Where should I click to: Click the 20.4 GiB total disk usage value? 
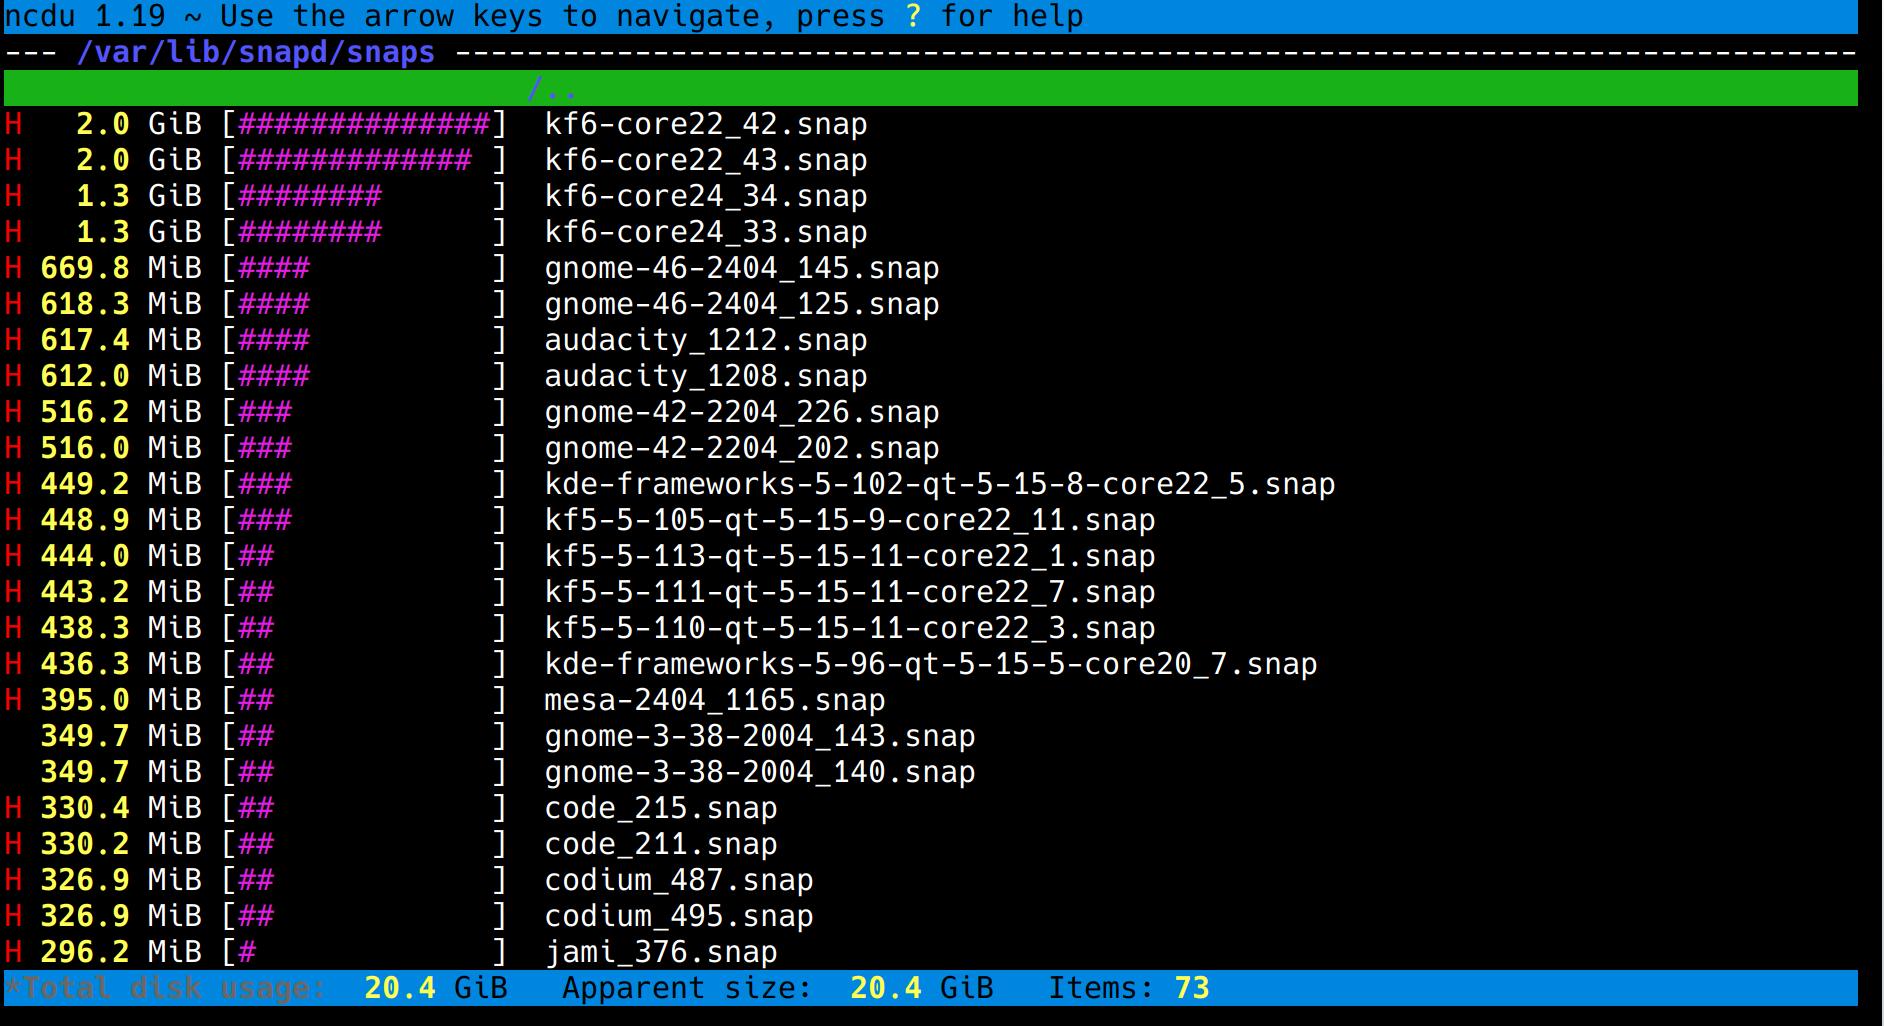(x=397, y=988)
